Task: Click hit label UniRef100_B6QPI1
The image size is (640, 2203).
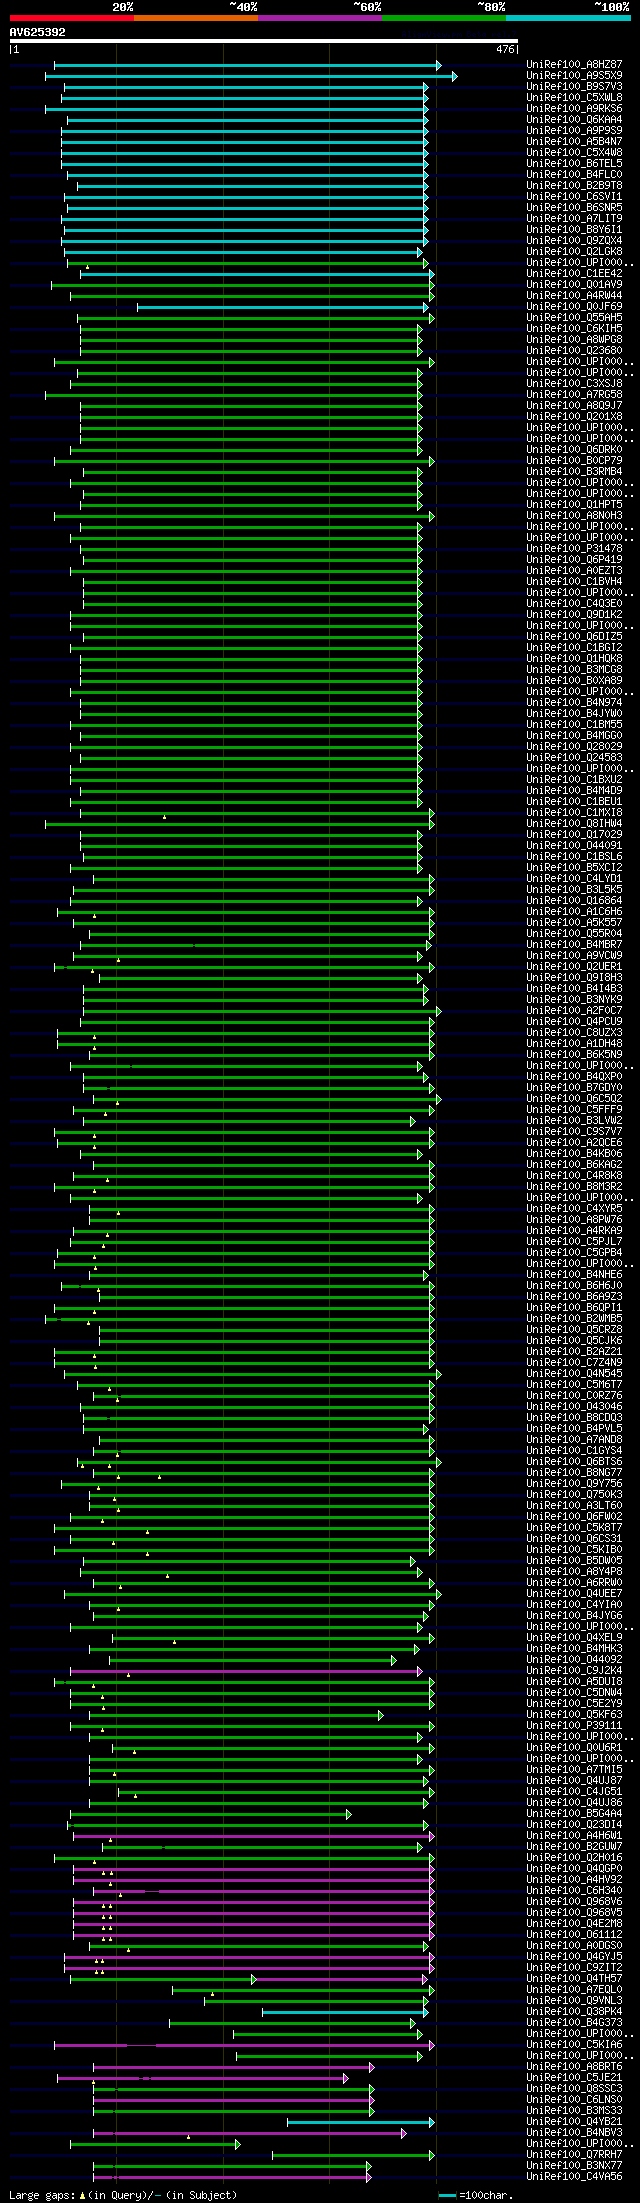Action: click(574, 1308)
